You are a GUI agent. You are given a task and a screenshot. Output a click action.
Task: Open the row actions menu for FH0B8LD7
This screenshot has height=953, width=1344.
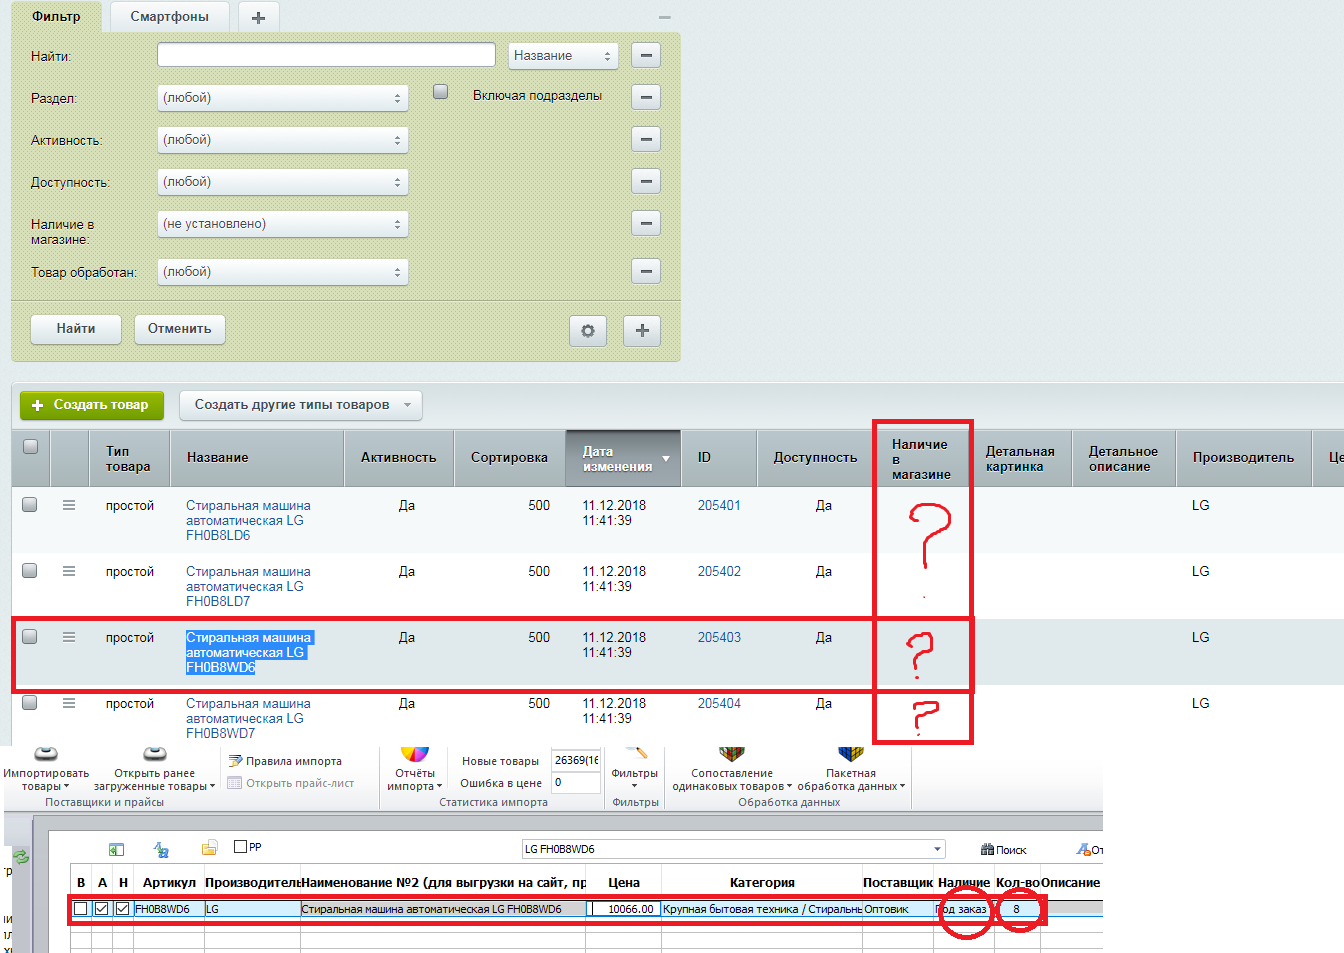[69, 571]
